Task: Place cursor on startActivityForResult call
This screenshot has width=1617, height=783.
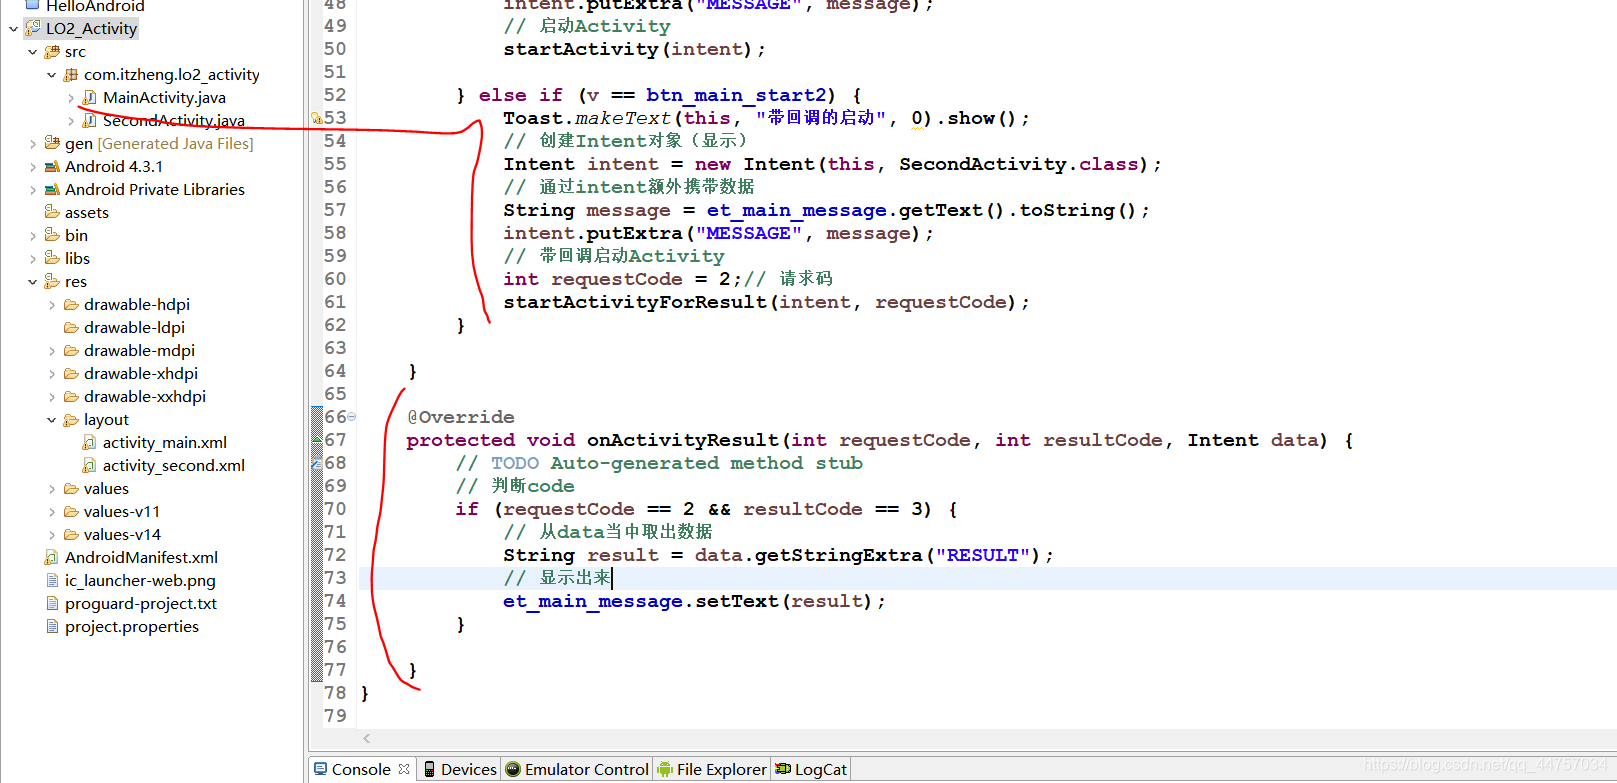Action: [766, 302]
